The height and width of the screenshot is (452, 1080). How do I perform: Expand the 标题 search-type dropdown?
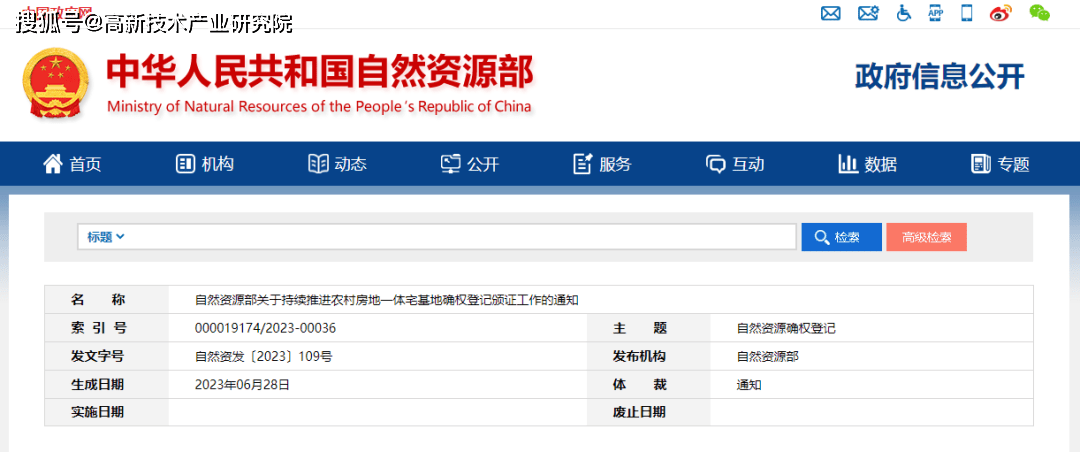click(x=105, y=237)
